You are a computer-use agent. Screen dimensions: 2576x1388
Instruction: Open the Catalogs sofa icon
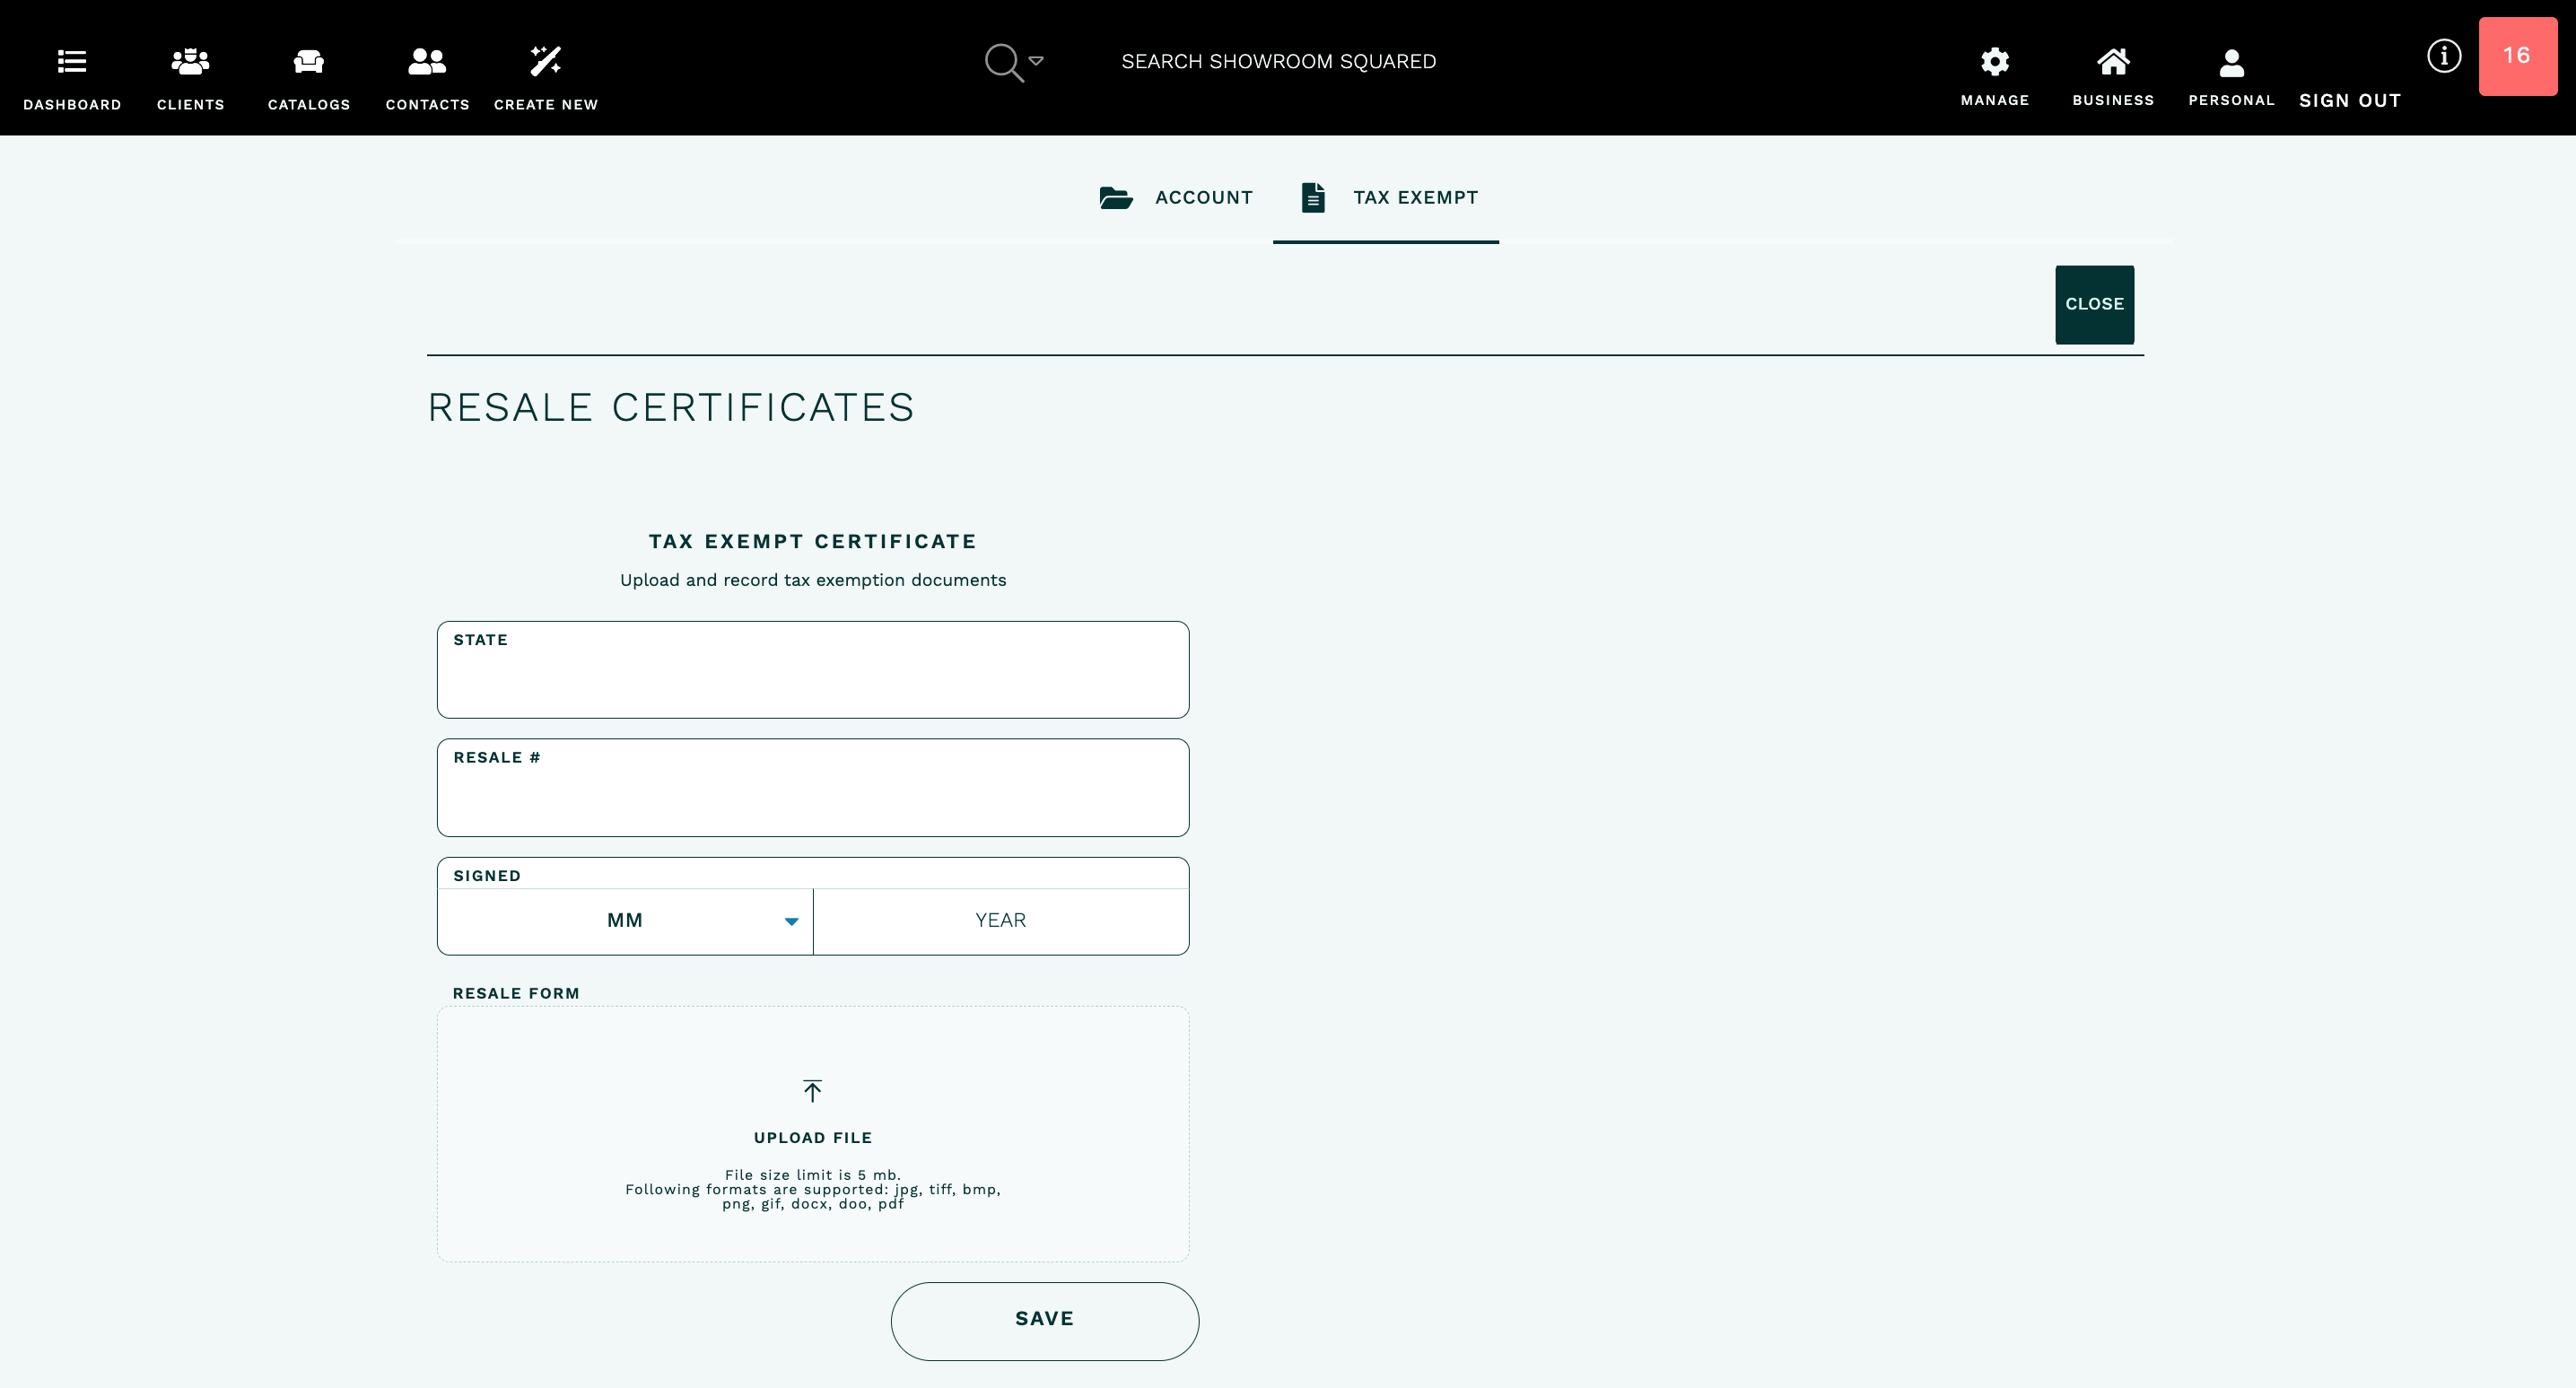[x=309, y=62]
